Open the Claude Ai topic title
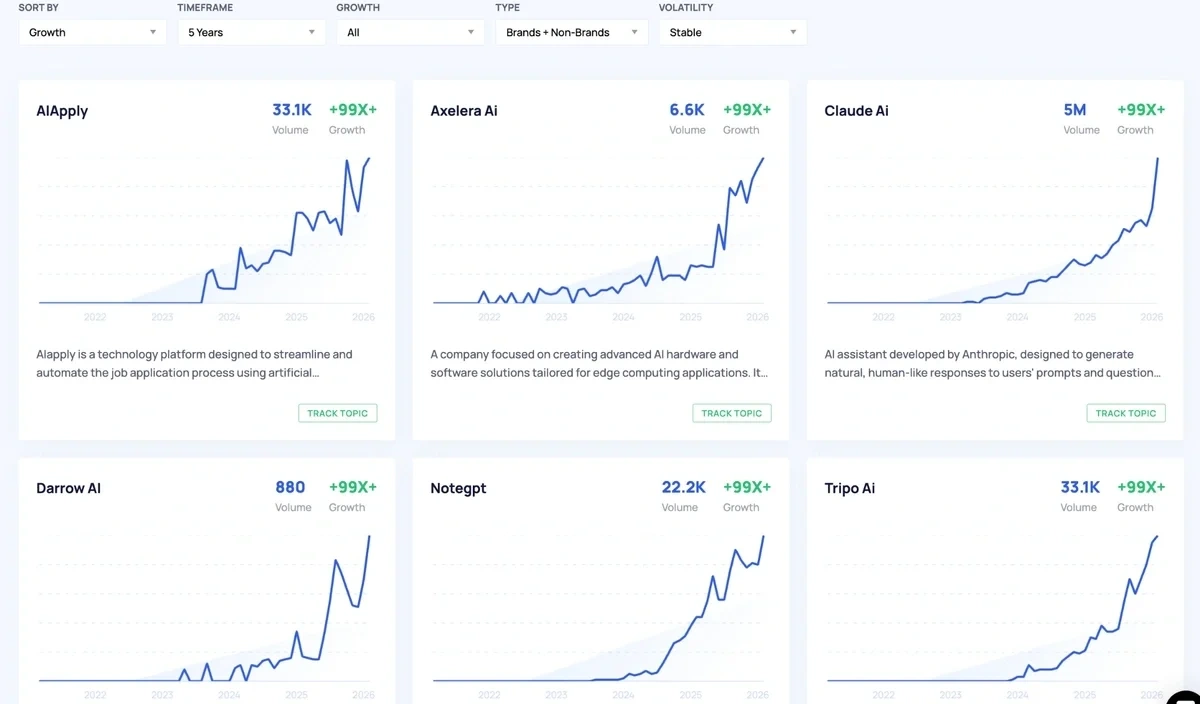 [856, 111]
